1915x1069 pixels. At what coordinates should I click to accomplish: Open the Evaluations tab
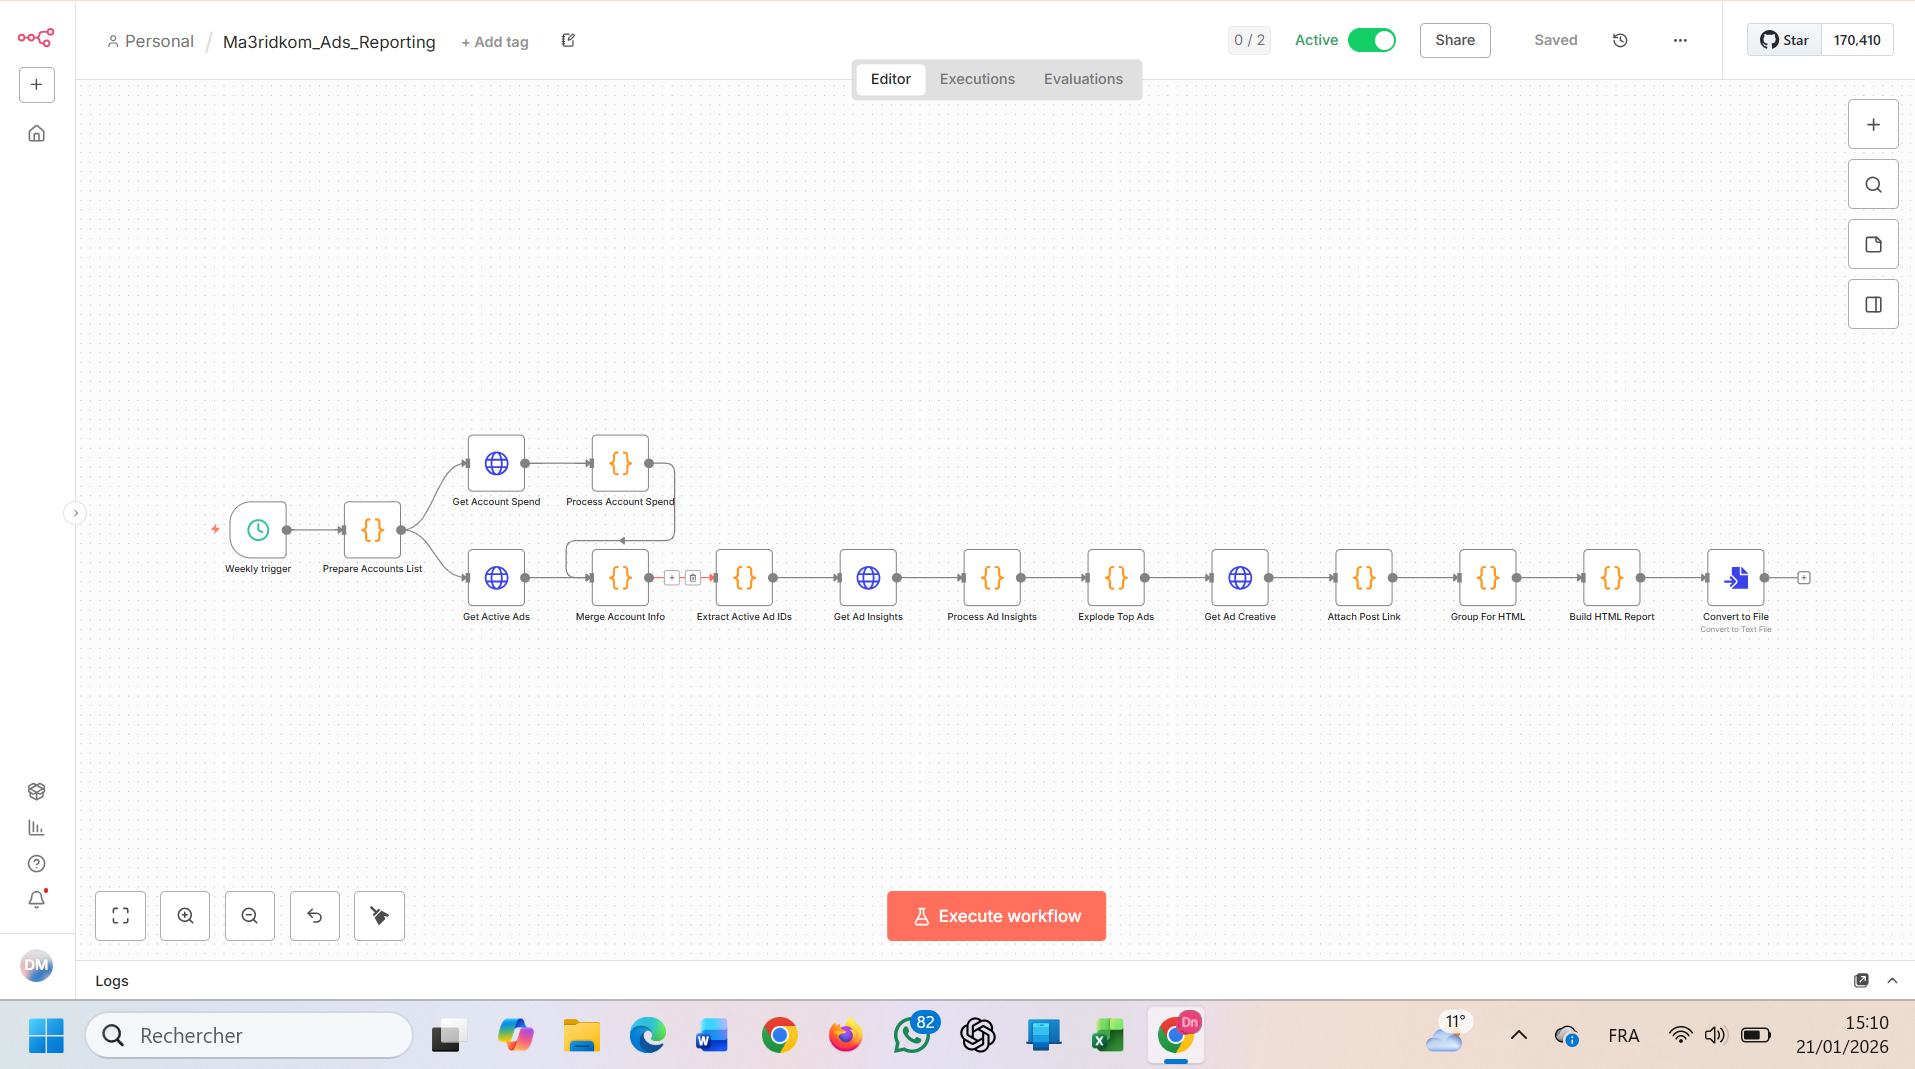click(x=1083, y=79)
